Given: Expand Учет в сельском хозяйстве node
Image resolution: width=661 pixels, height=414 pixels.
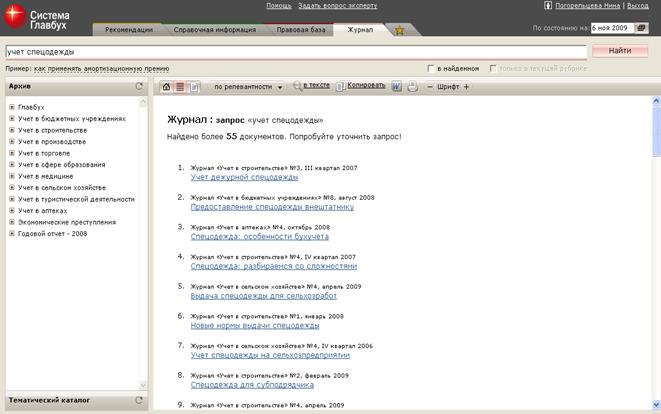Looking at the screenshot, I should (12, 187).
